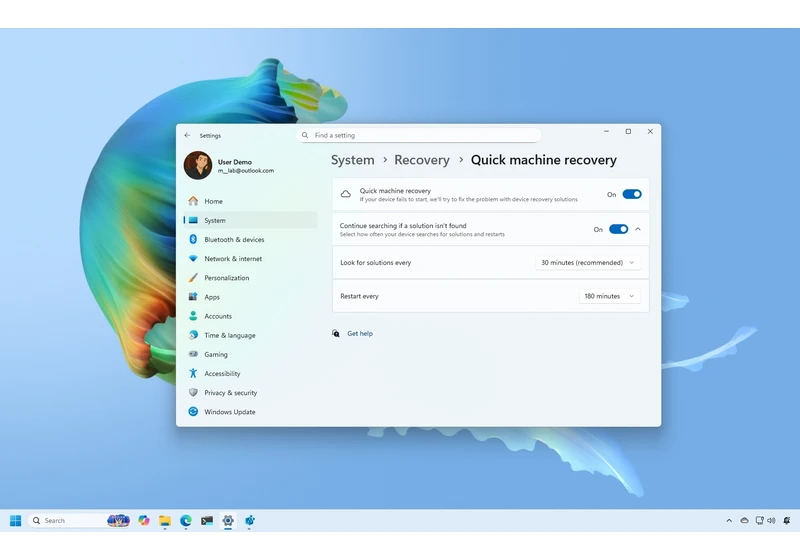Open Privacy & security settings
Screen dimensions: 800x560
coord(250,392)
